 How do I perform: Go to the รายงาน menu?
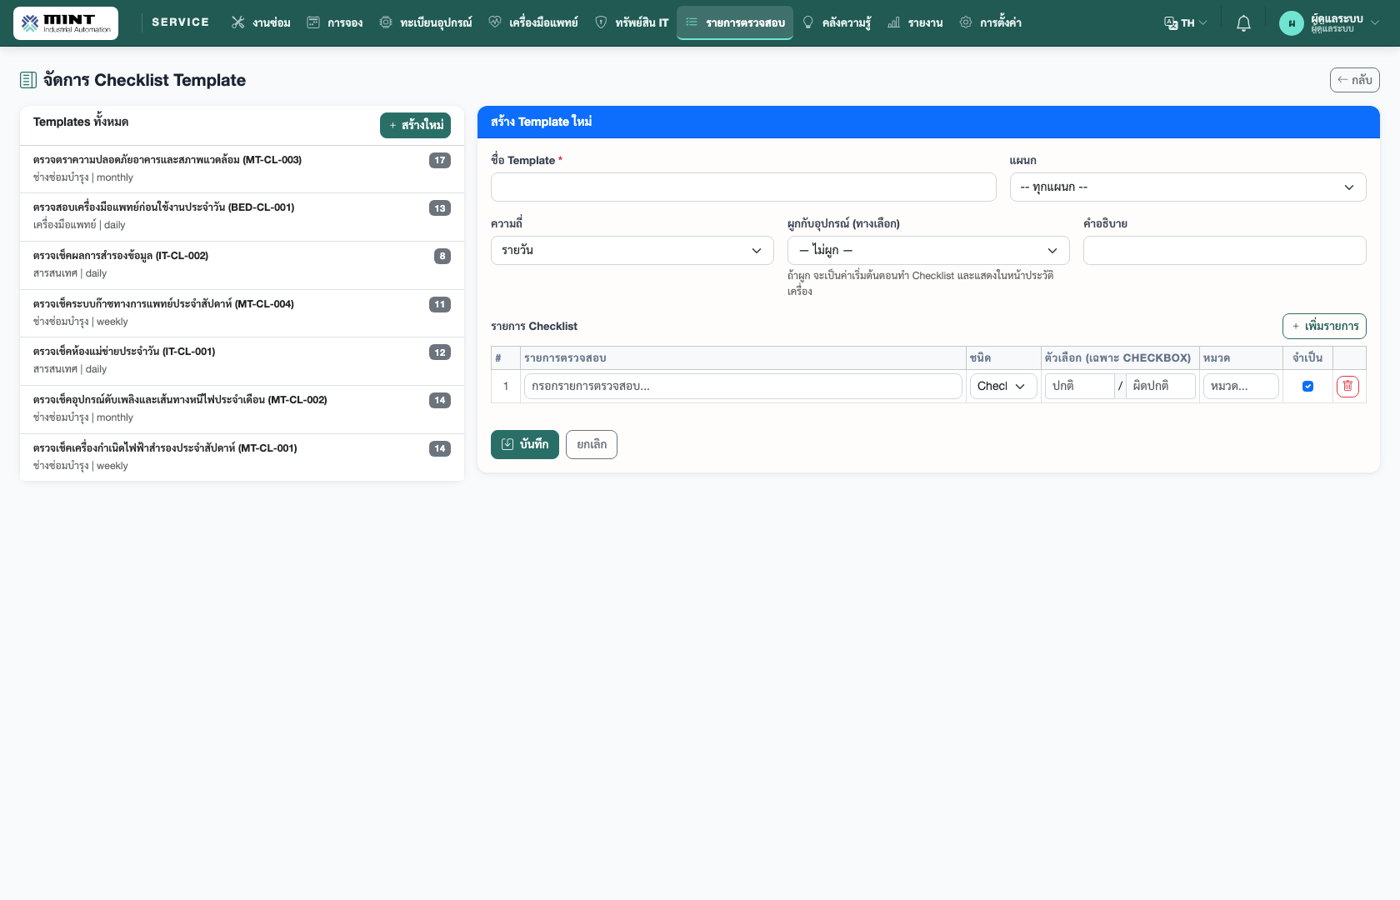(915, 23)
